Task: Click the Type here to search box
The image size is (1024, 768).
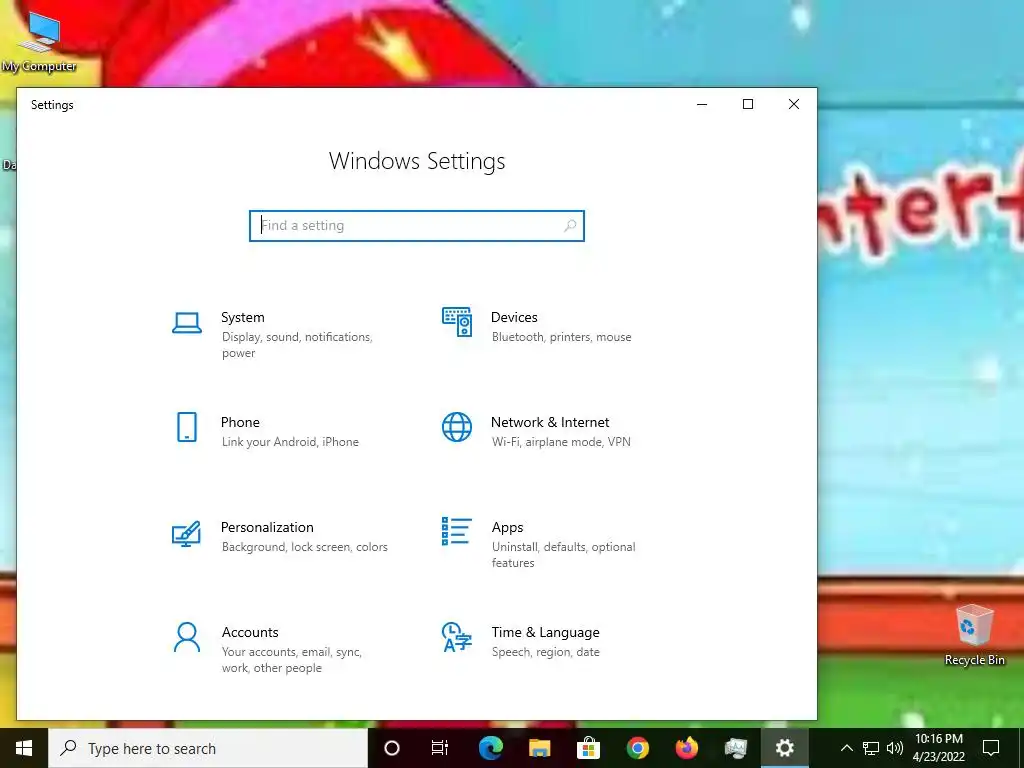Action: 208,748
